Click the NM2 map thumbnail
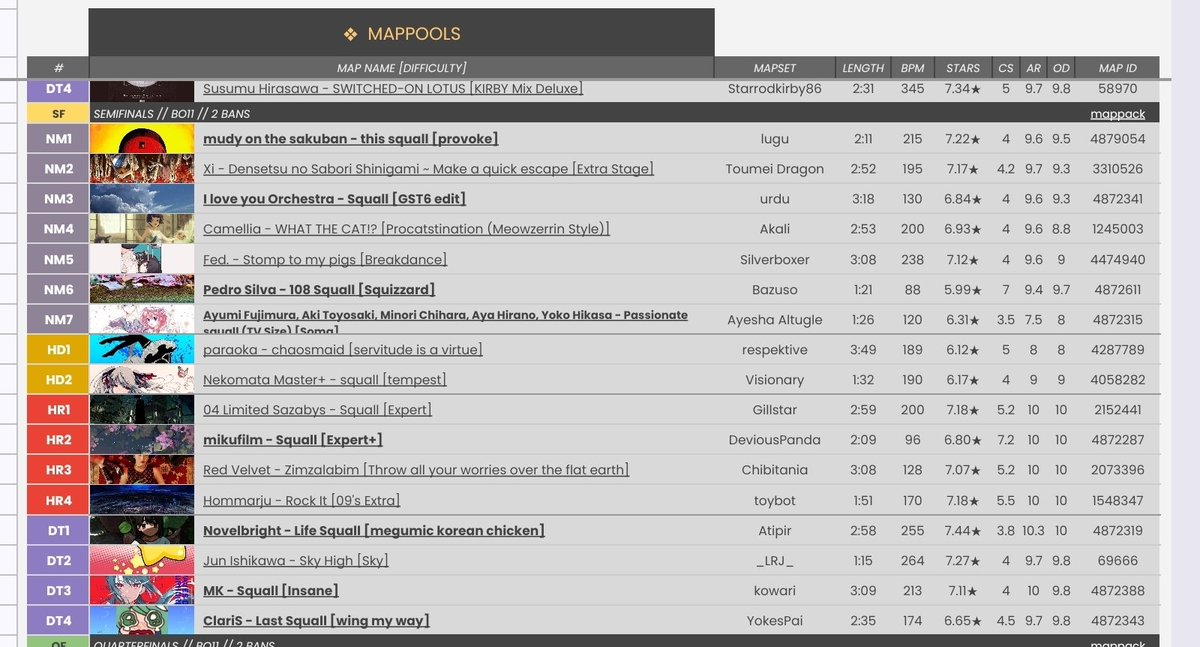 coord(142,169)
